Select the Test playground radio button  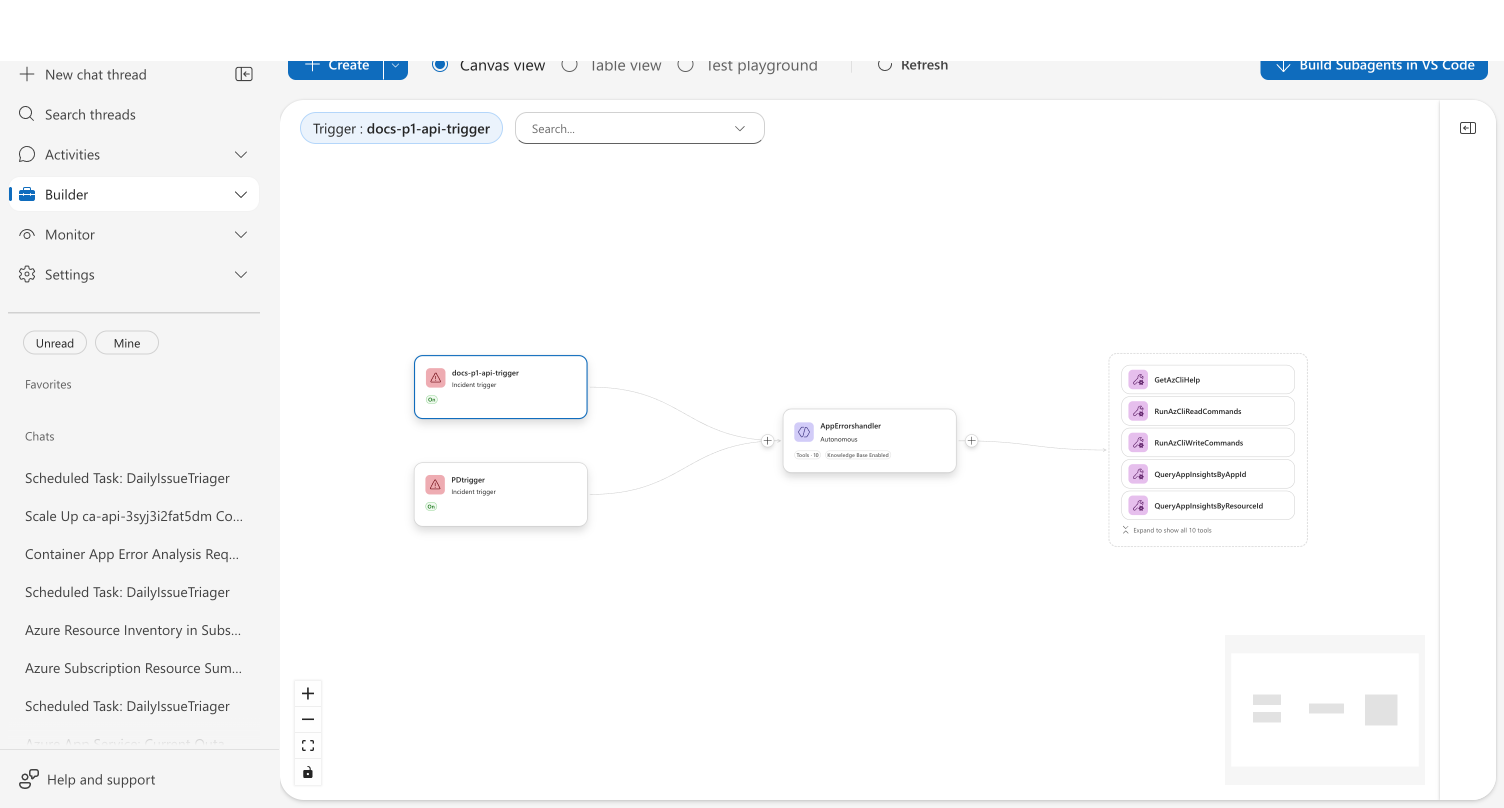(x=685, y=65)
